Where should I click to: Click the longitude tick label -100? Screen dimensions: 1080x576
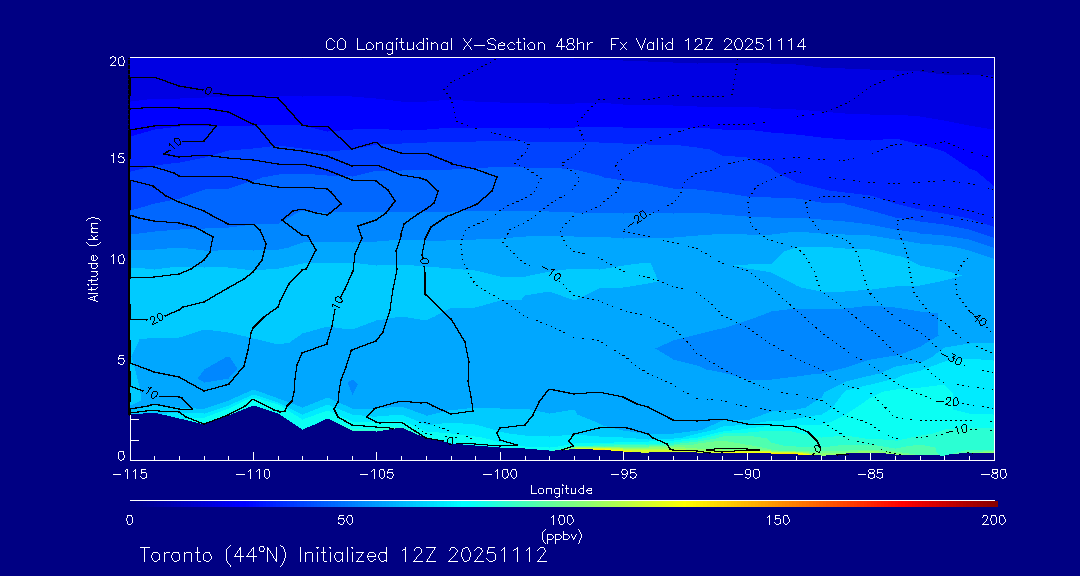point(500,474)
